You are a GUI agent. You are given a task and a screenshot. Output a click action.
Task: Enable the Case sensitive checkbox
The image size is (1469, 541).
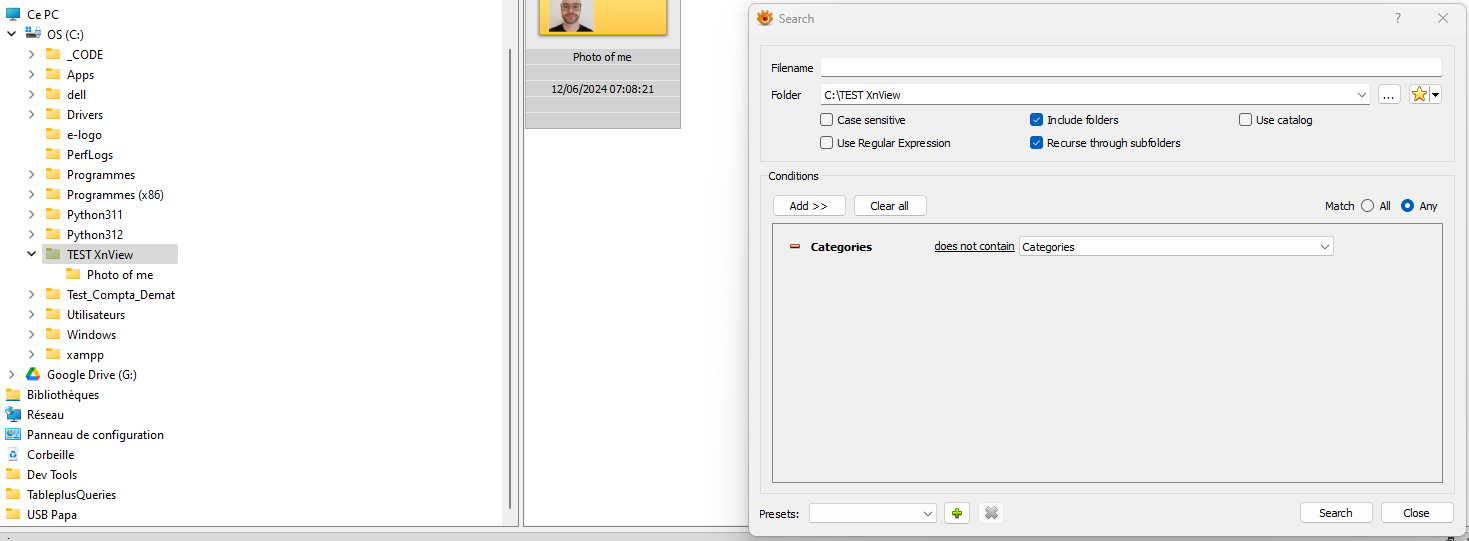pyautogui.click(x=826, y=120)
